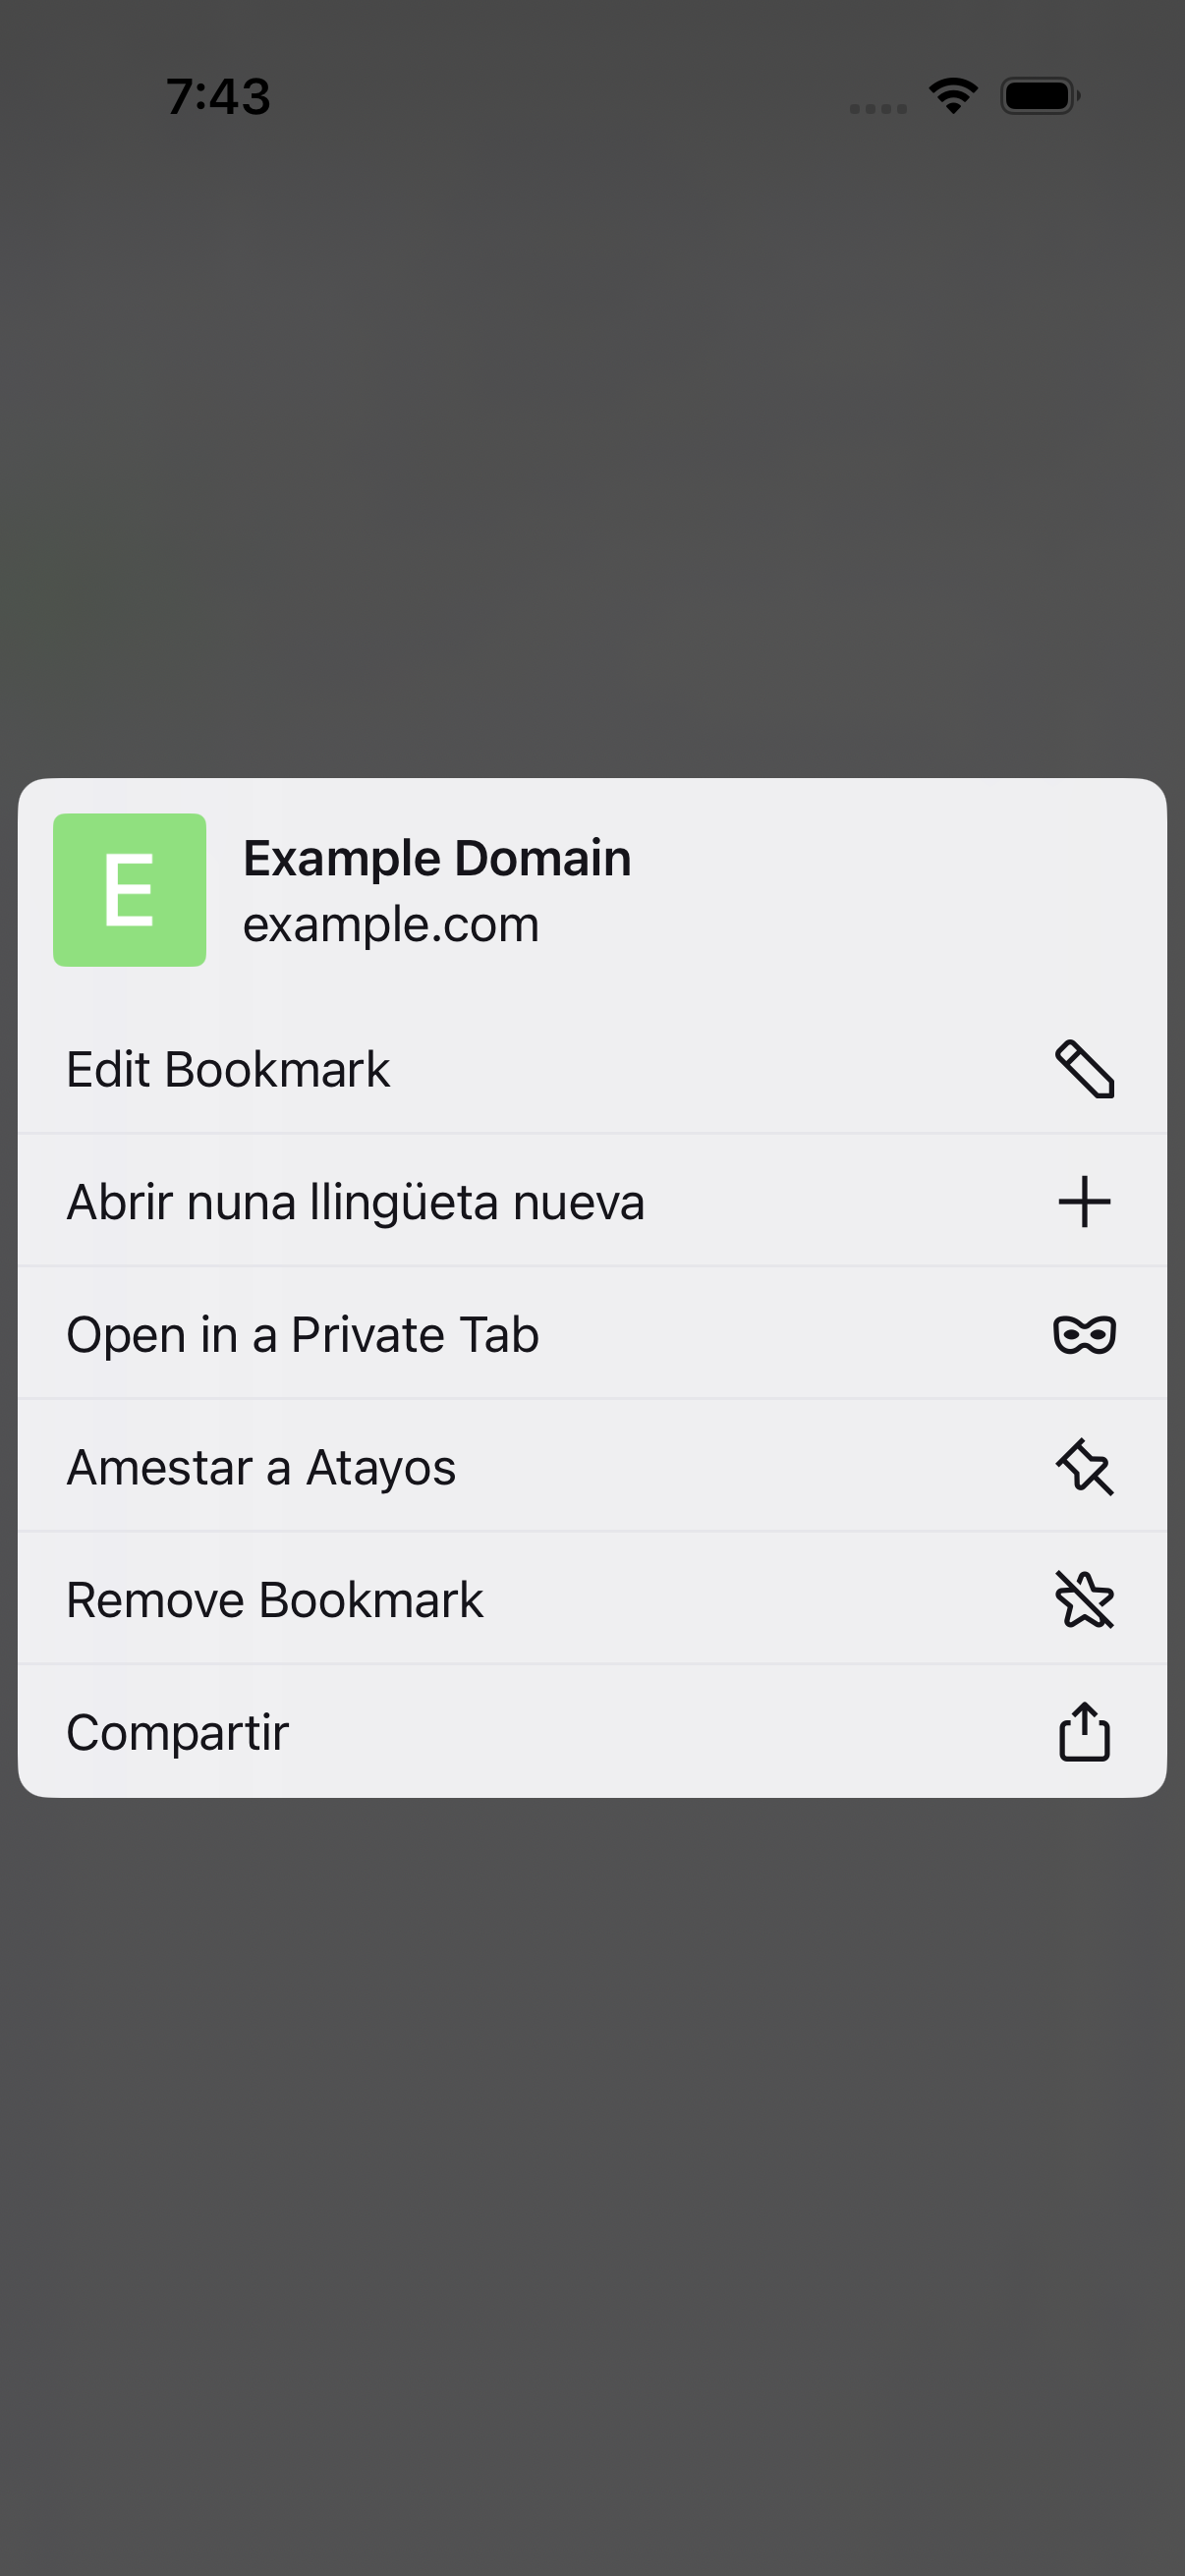Tap the Wi-Fi status icon

coord(953,96)
